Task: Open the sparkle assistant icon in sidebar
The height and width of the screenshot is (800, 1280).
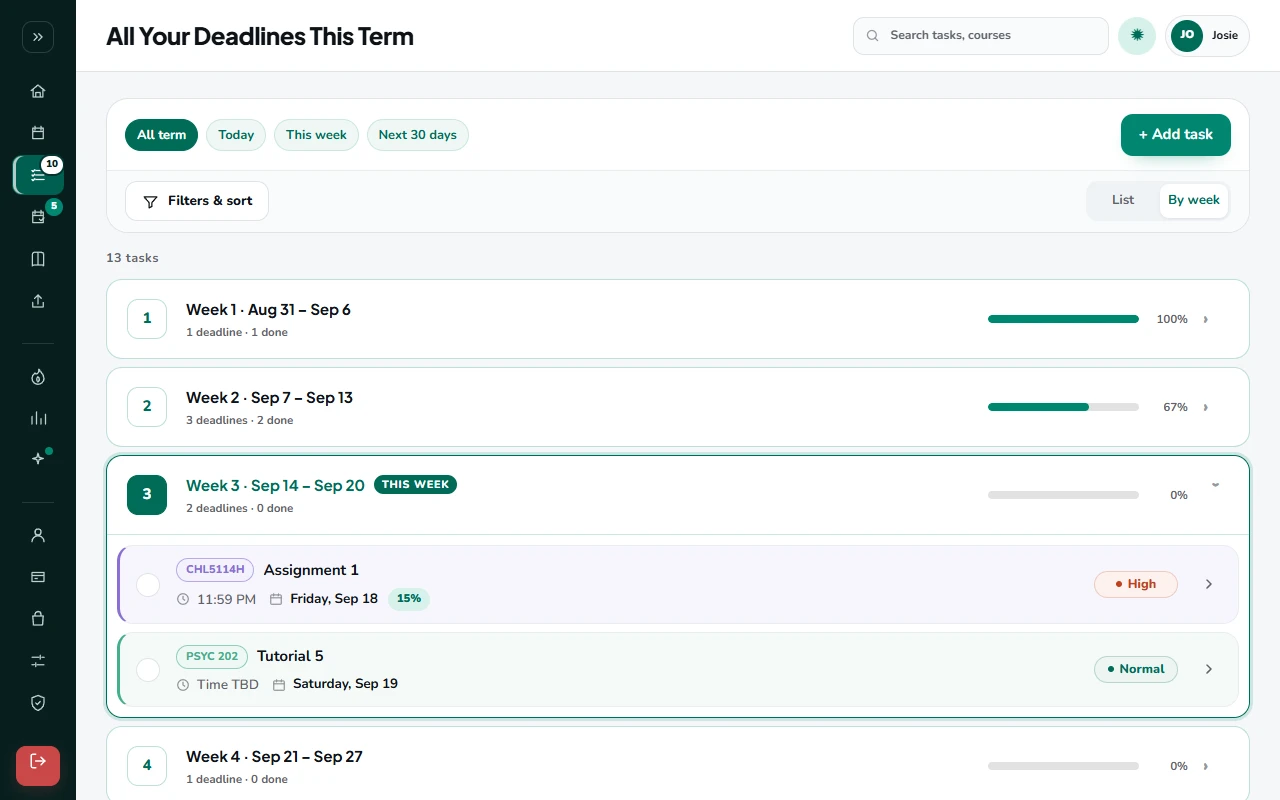Action: [38, 459]
